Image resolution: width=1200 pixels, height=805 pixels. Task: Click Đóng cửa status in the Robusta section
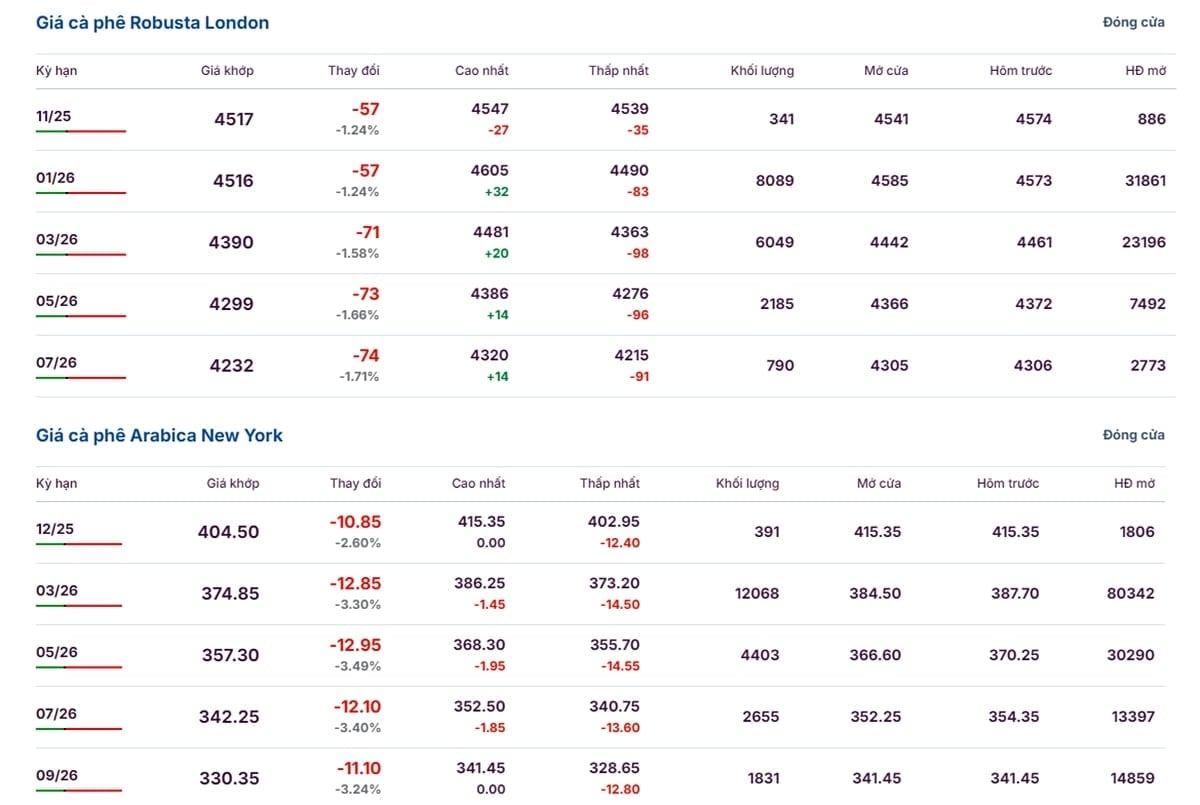click(x=1133, y=22)
